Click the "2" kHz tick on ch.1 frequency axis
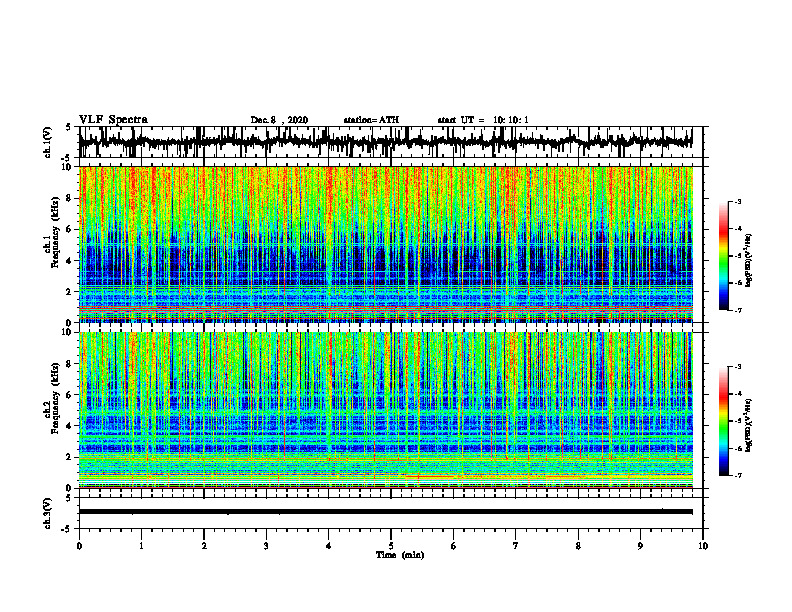Screen dimensions: 792x612 [70, 291]
